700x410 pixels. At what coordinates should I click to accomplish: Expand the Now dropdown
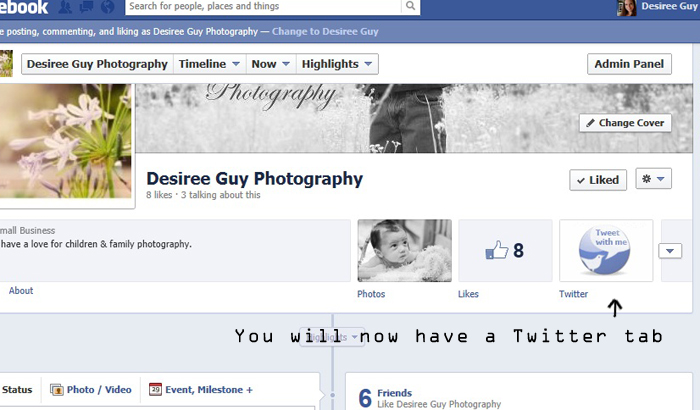tap(271, 64)
